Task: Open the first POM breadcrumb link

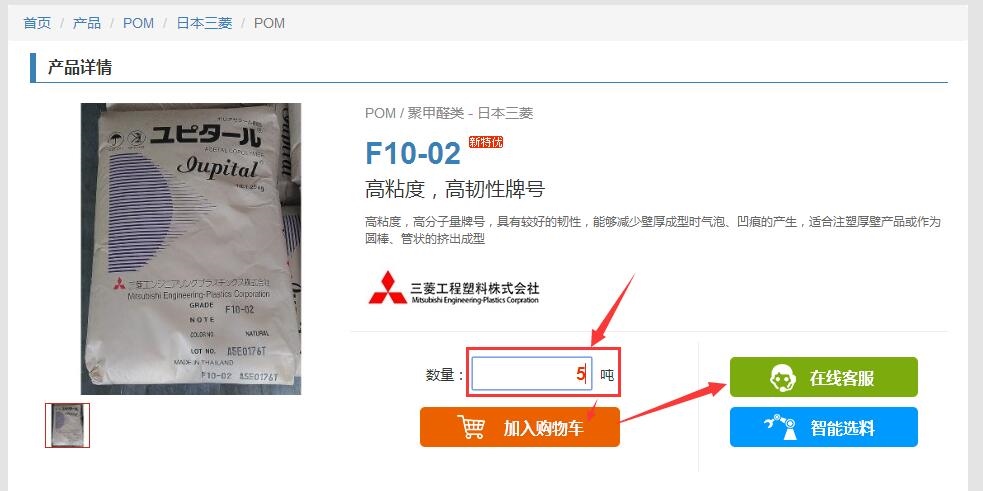Action: 138,23
